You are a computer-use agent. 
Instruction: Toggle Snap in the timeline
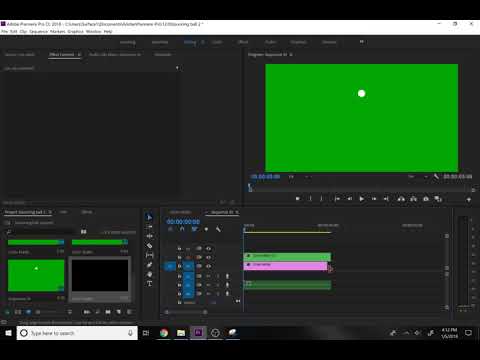182,229
